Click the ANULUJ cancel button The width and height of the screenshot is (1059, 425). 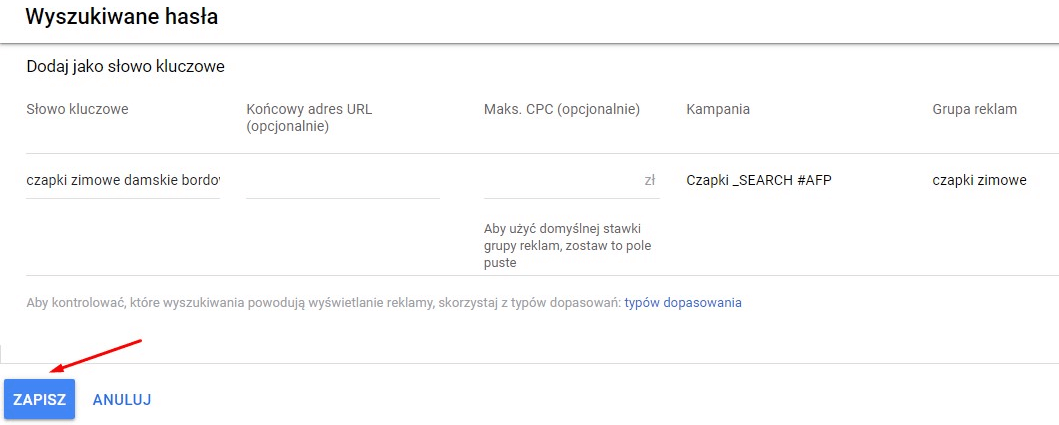121,399
